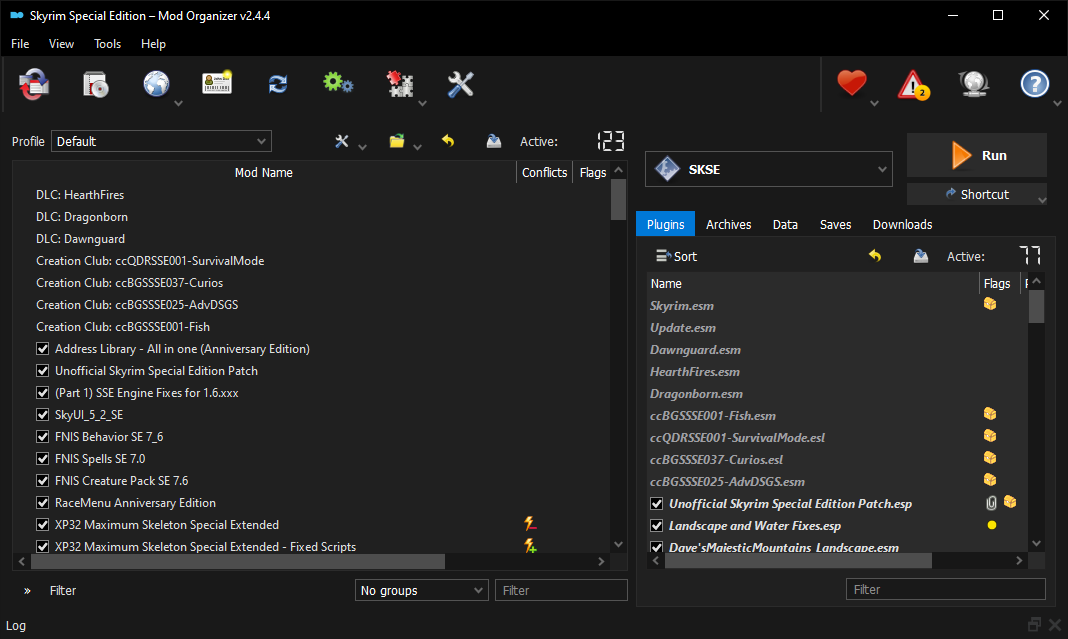The height and width of the screenshot is (639, 1068).
Task: Click the mod list wrench actions icon
Action: (x=342, y=141)
